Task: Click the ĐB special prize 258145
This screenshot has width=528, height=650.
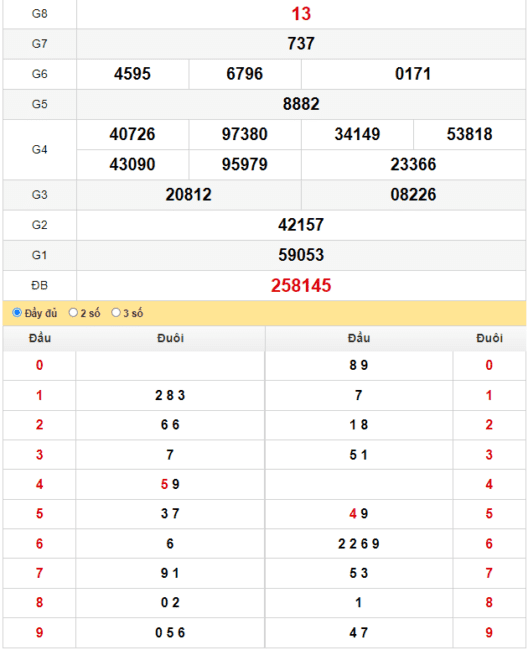Action: tap(301, 286)
